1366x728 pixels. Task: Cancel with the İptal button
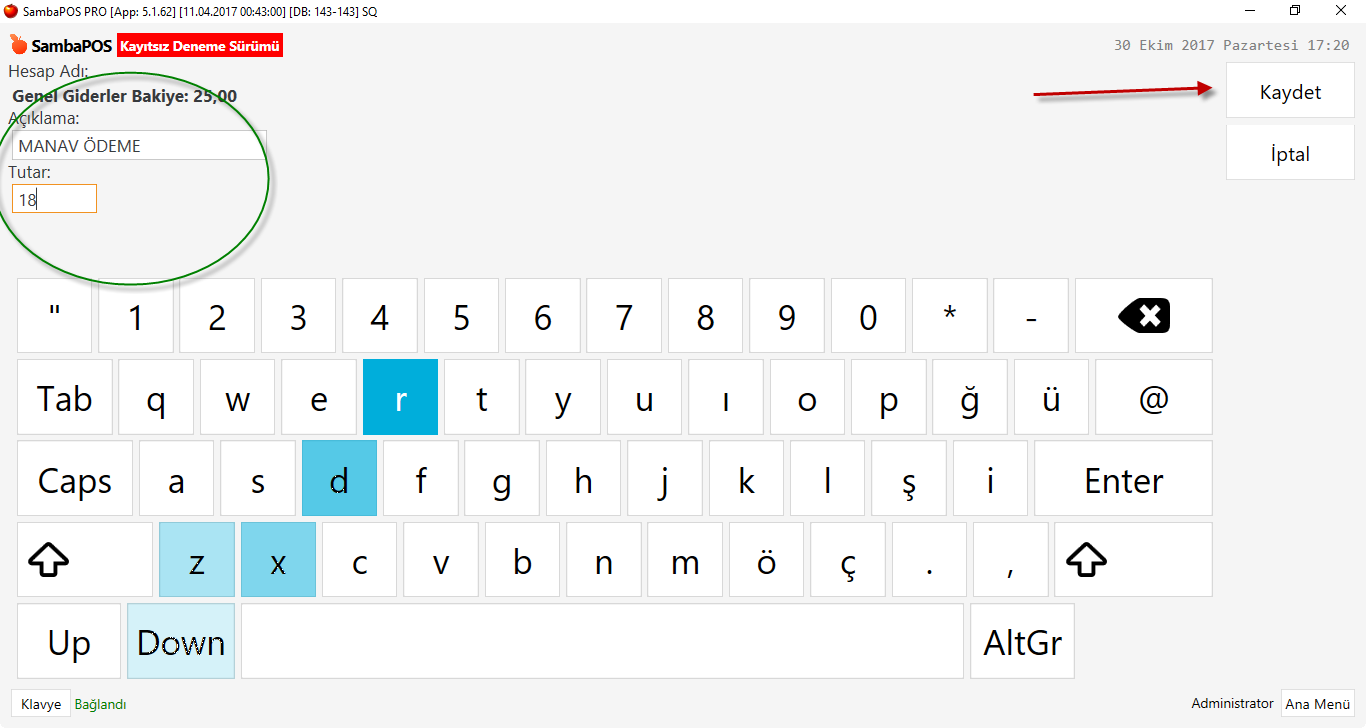1290,154
